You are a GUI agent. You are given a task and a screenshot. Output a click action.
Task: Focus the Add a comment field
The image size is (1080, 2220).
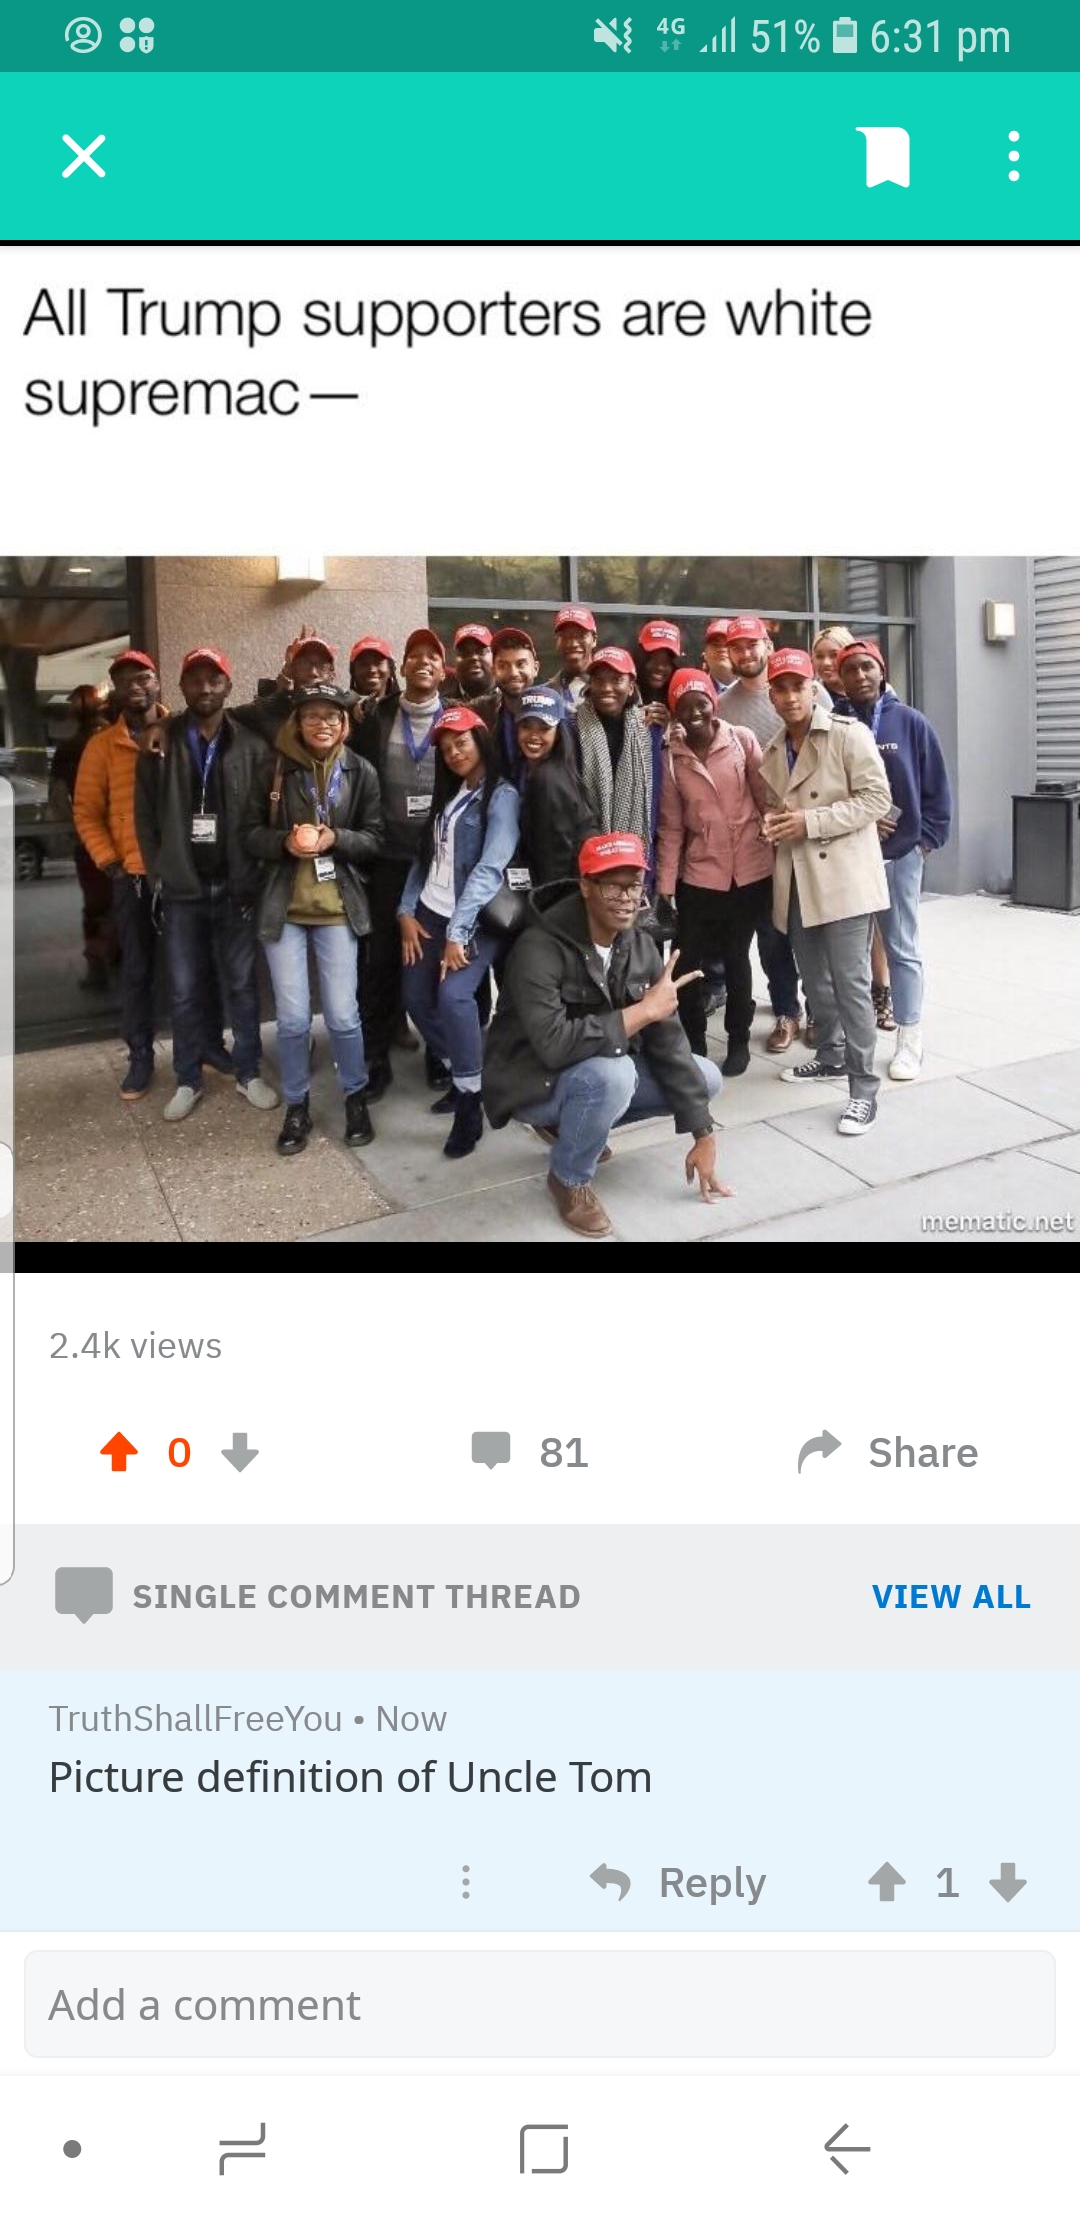(540, 2004)
